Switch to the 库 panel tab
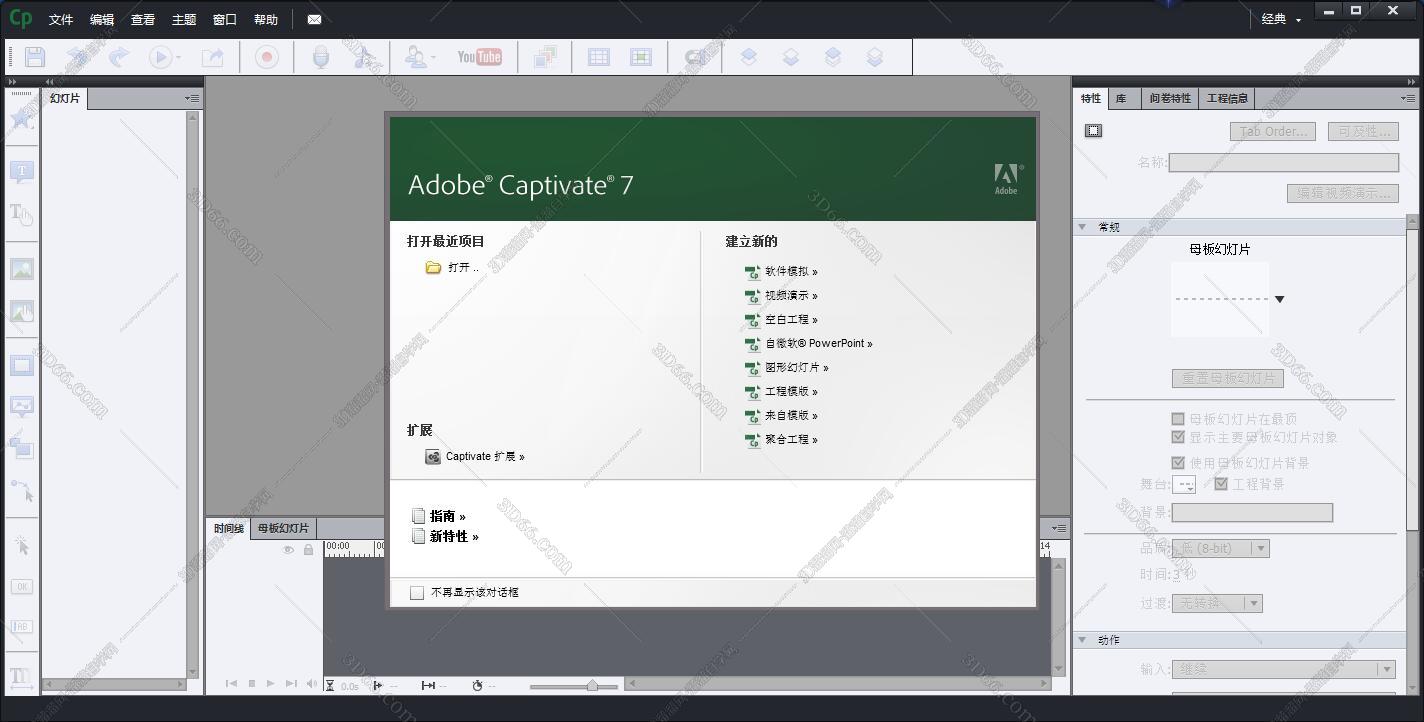 coord(1122,98)
